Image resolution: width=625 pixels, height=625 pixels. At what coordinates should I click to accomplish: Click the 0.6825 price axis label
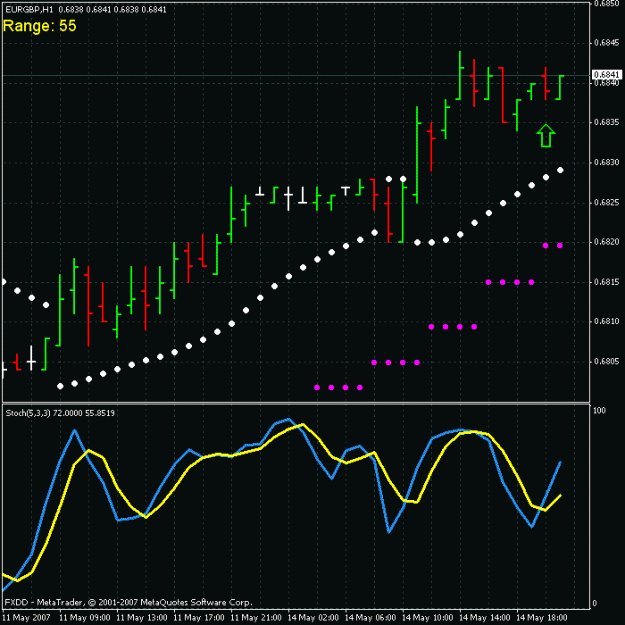click(x=607, y=203)
